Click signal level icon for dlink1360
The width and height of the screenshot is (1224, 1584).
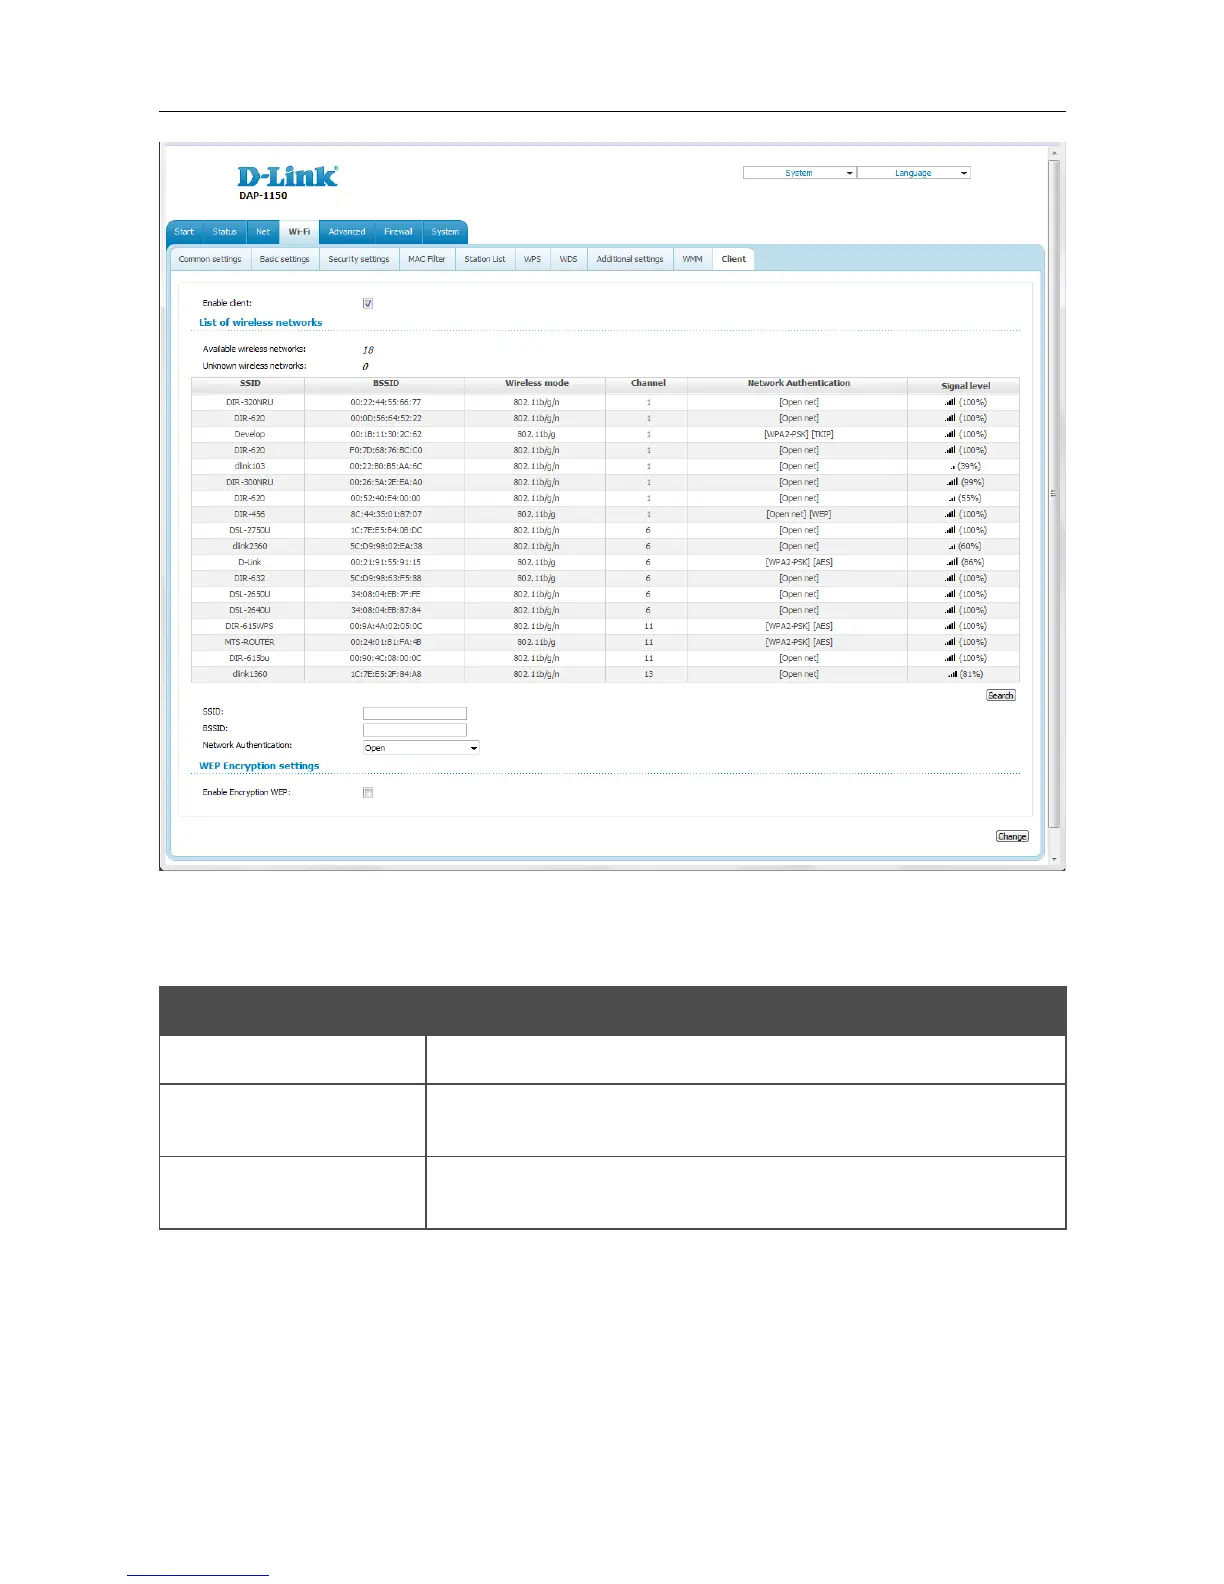(x=952, y=674)
